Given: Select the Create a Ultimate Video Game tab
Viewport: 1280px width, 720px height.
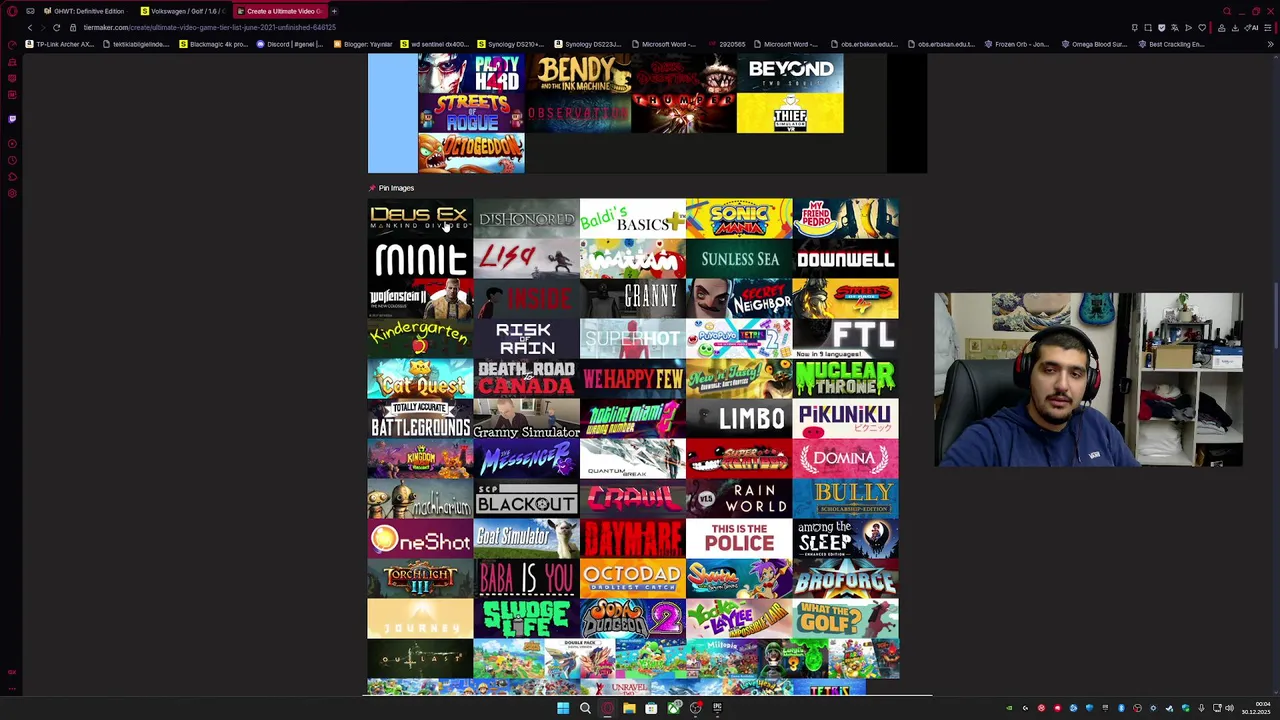Looking at the screenshot, I should tap(280, 11).
